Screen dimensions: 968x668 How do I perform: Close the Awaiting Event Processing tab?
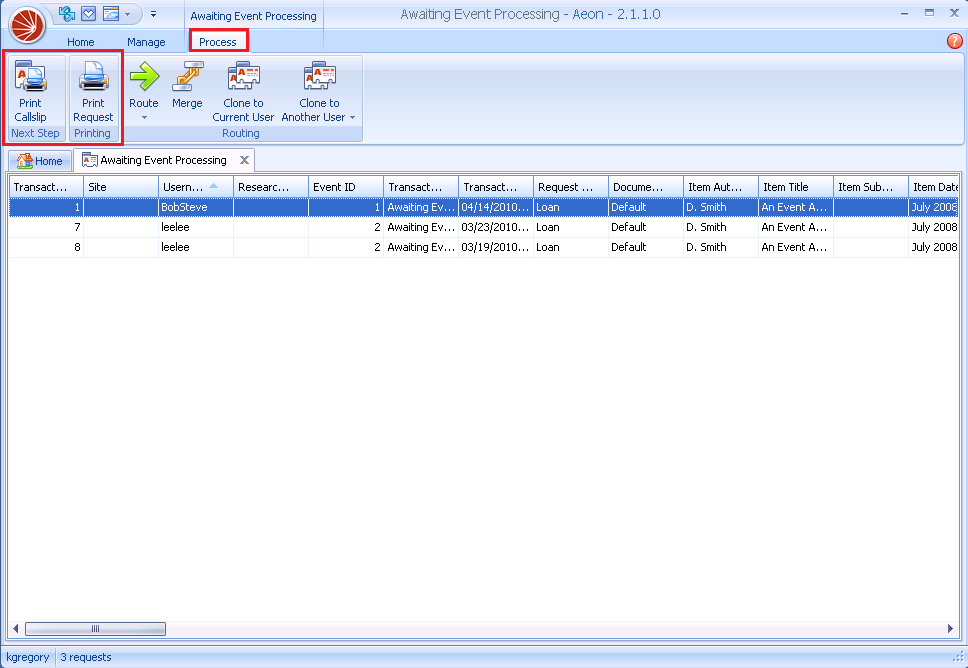pyautogui.click(x=244, y=160)
